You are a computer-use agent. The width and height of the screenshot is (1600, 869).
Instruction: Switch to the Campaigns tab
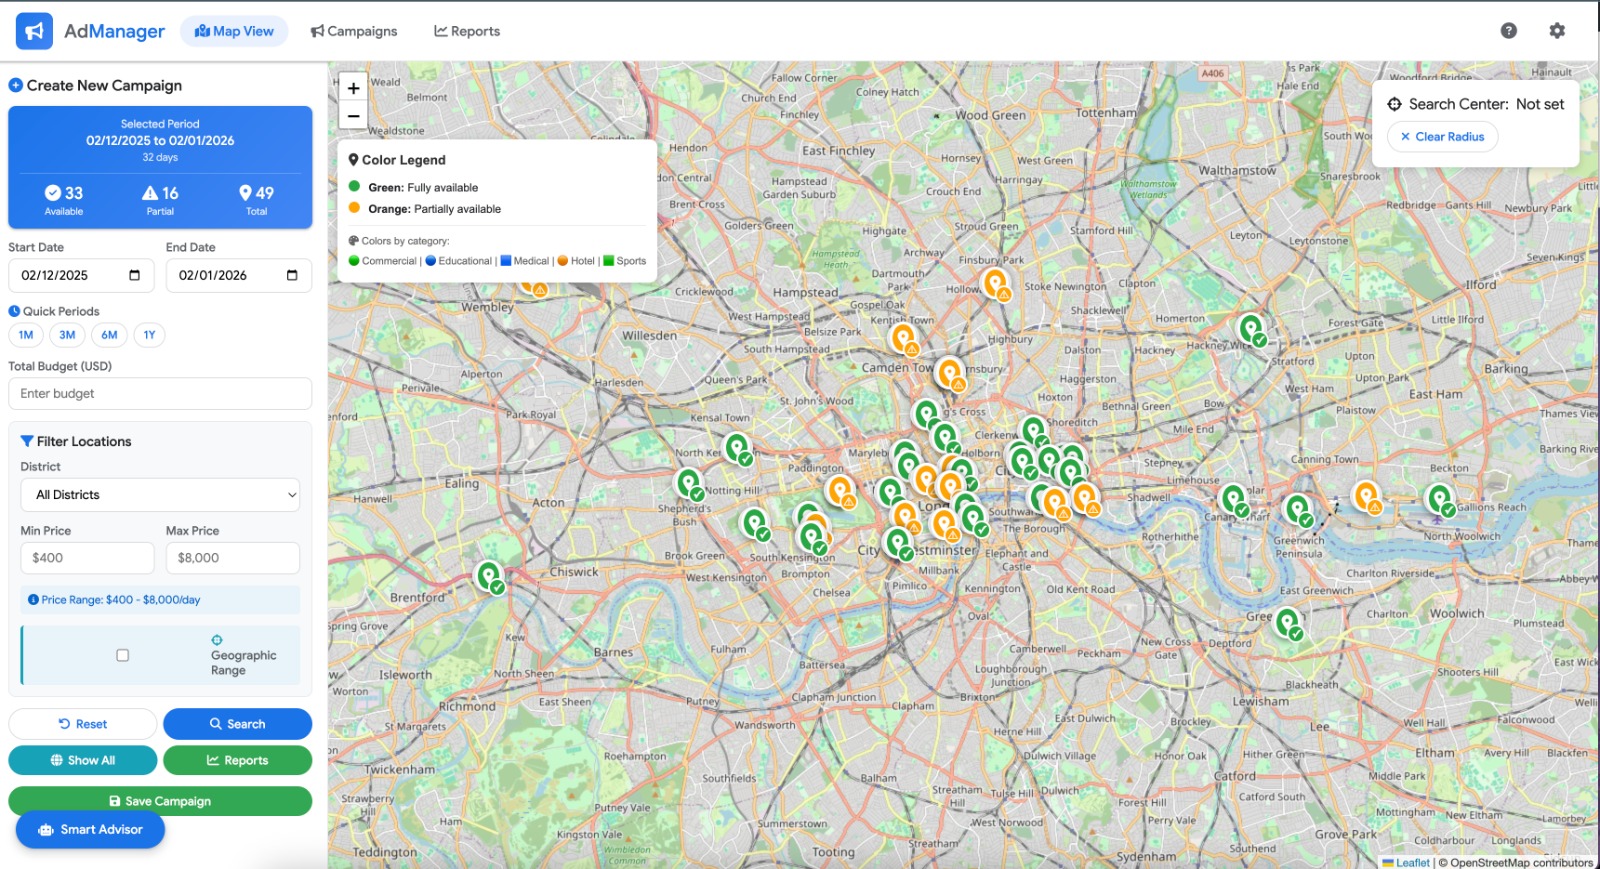pos(354,31)
